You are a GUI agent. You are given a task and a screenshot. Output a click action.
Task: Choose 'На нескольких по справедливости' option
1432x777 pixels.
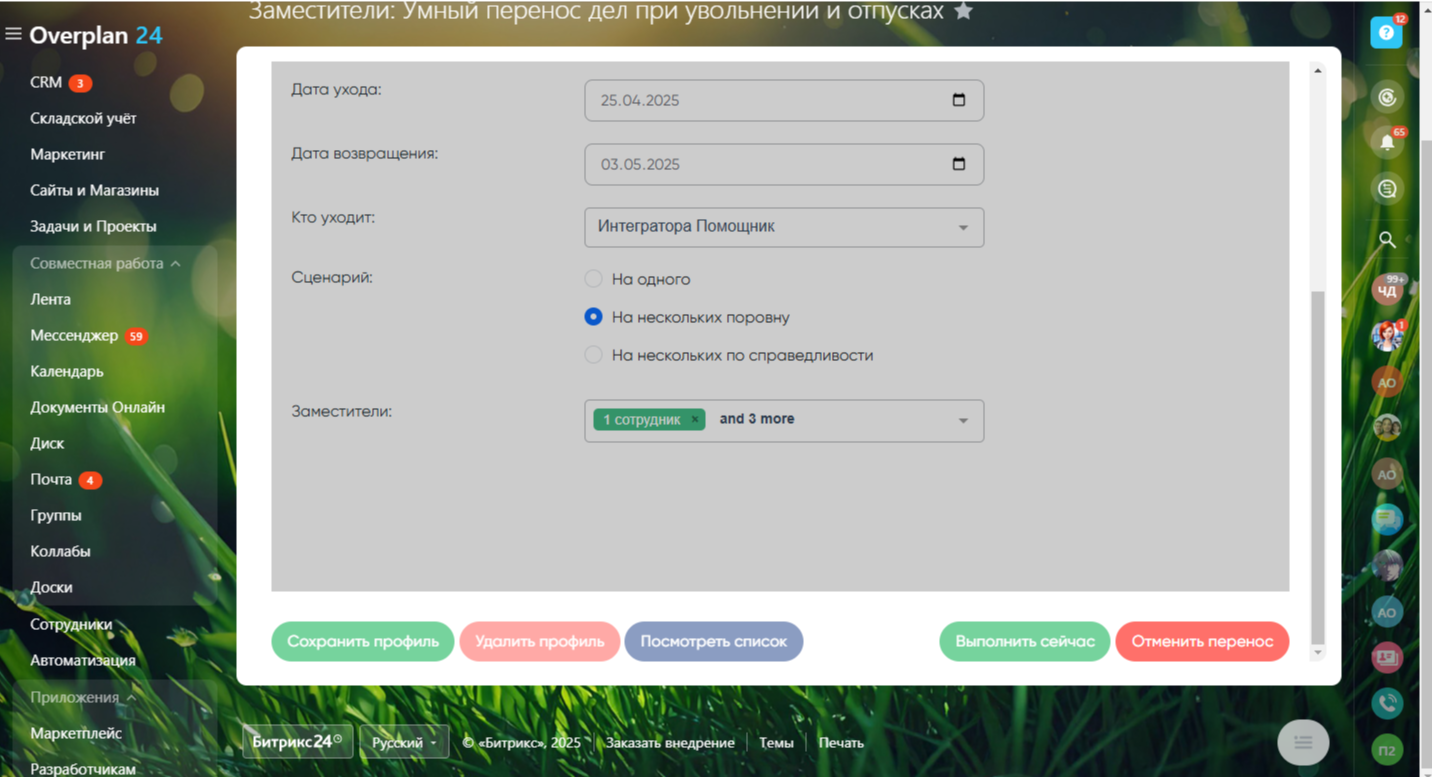click(594, 355)
